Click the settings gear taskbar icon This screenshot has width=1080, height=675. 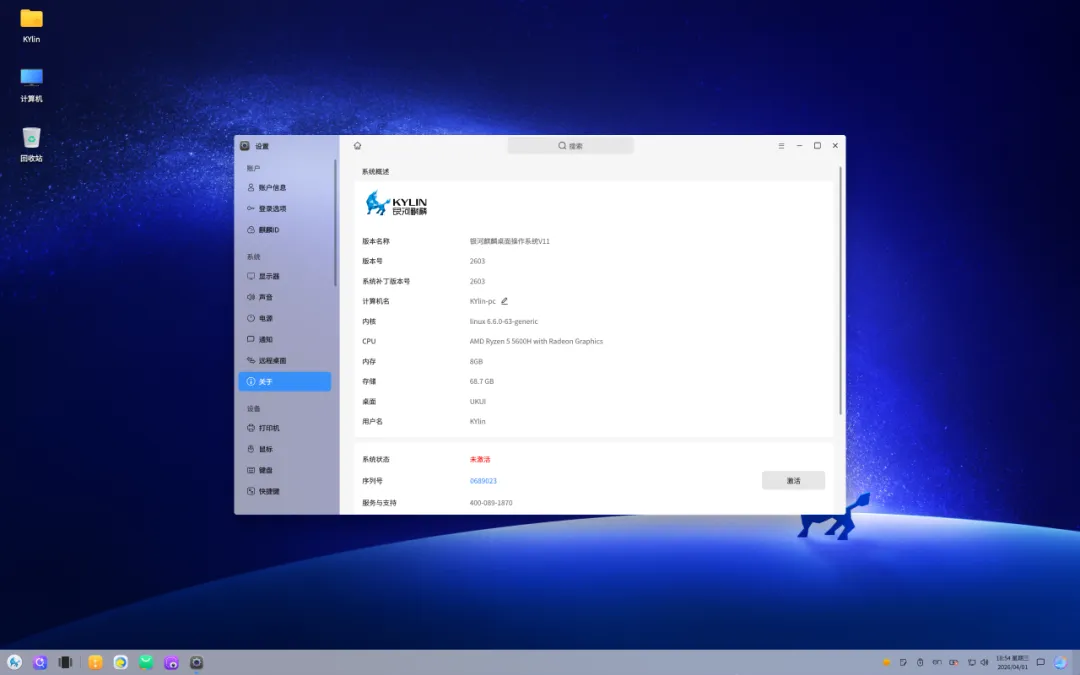196,663
